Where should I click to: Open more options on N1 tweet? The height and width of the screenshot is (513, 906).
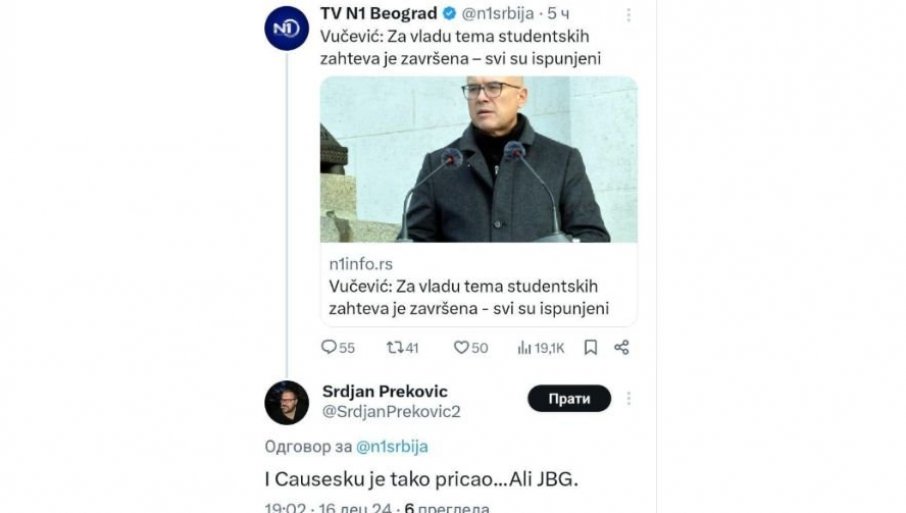pyautogui.click(x=629, y=16)
